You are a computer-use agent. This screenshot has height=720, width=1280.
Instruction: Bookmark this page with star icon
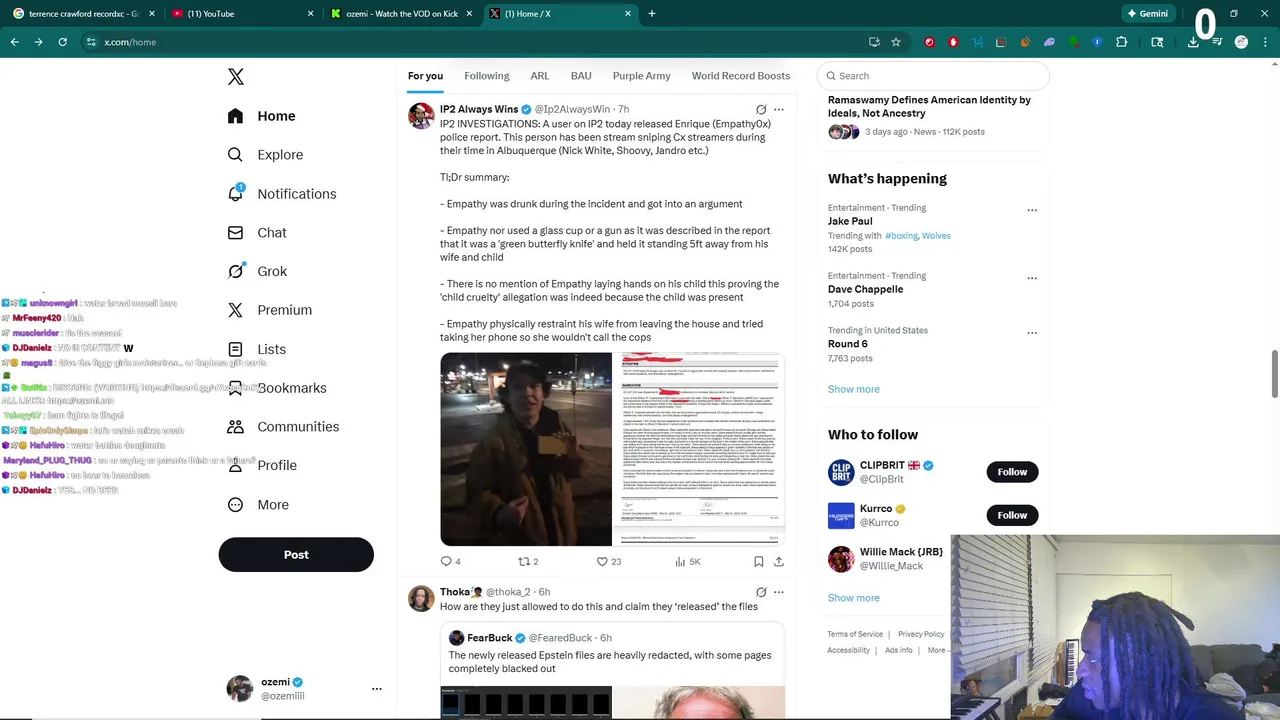[x=896, y=42]
